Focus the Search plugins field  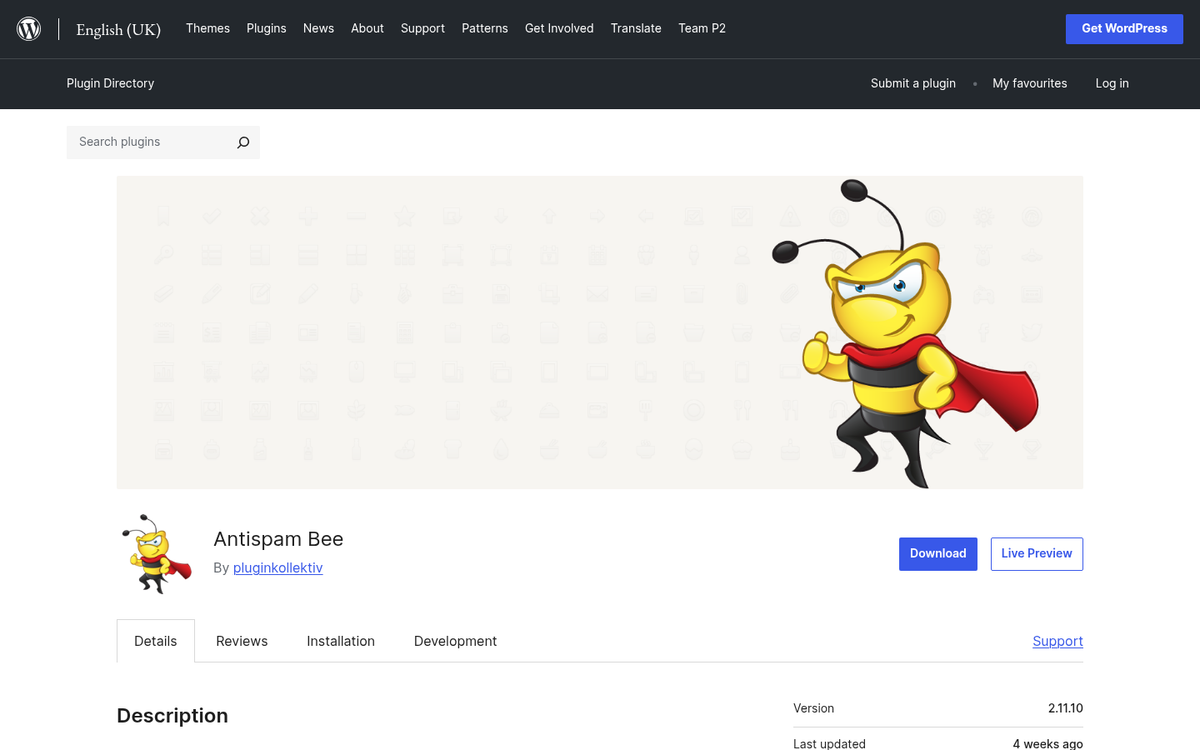tap(150, 142)
